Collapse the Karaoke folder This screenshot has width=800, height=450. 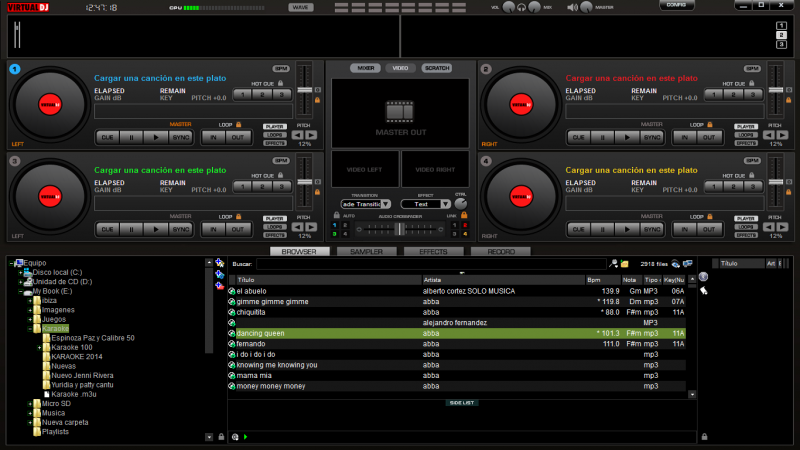pos(30,329)
